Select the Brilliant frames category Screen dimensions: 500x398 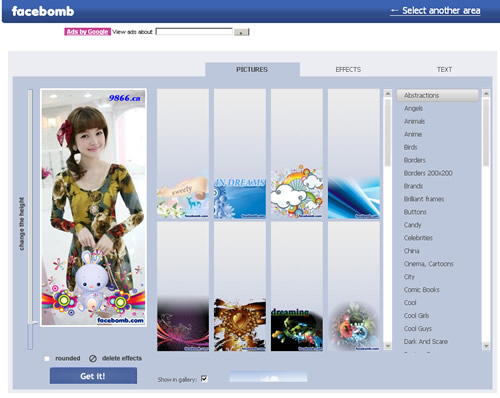pyautogui.click(x=424, y=199)
